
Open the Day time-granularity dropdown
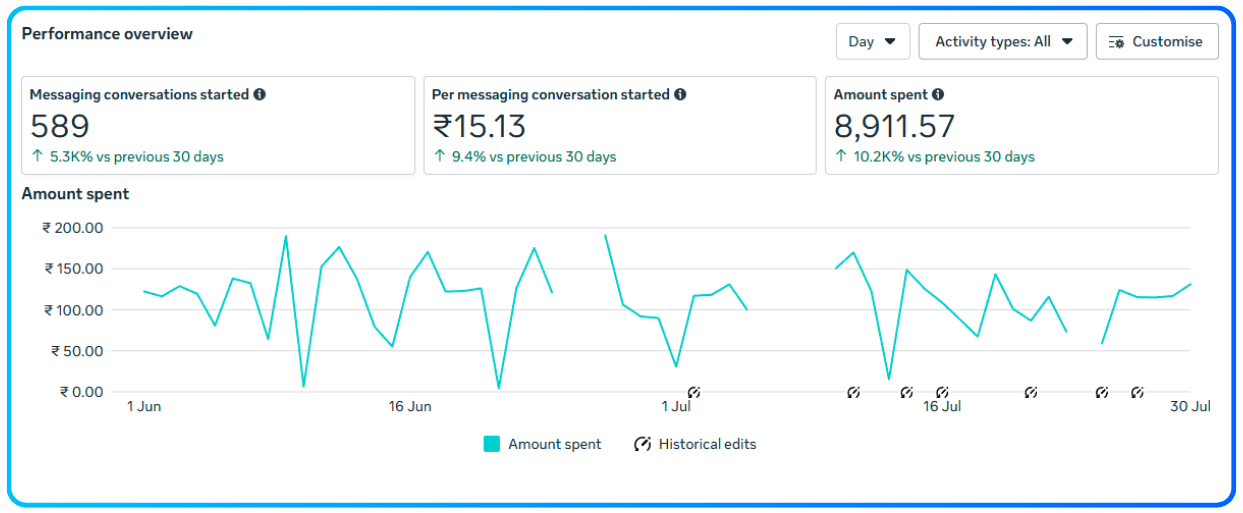pyautogui.click(x=872, y=42)
